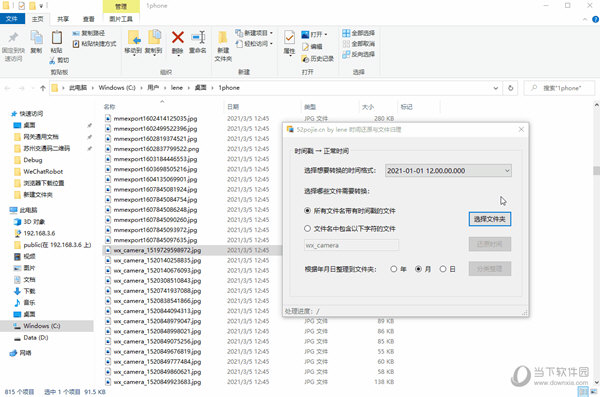The height and width of the screenshot is (397, 600).
Task: Select radio 所有文件名带有时间戳的文件
Action: point(307,211)
